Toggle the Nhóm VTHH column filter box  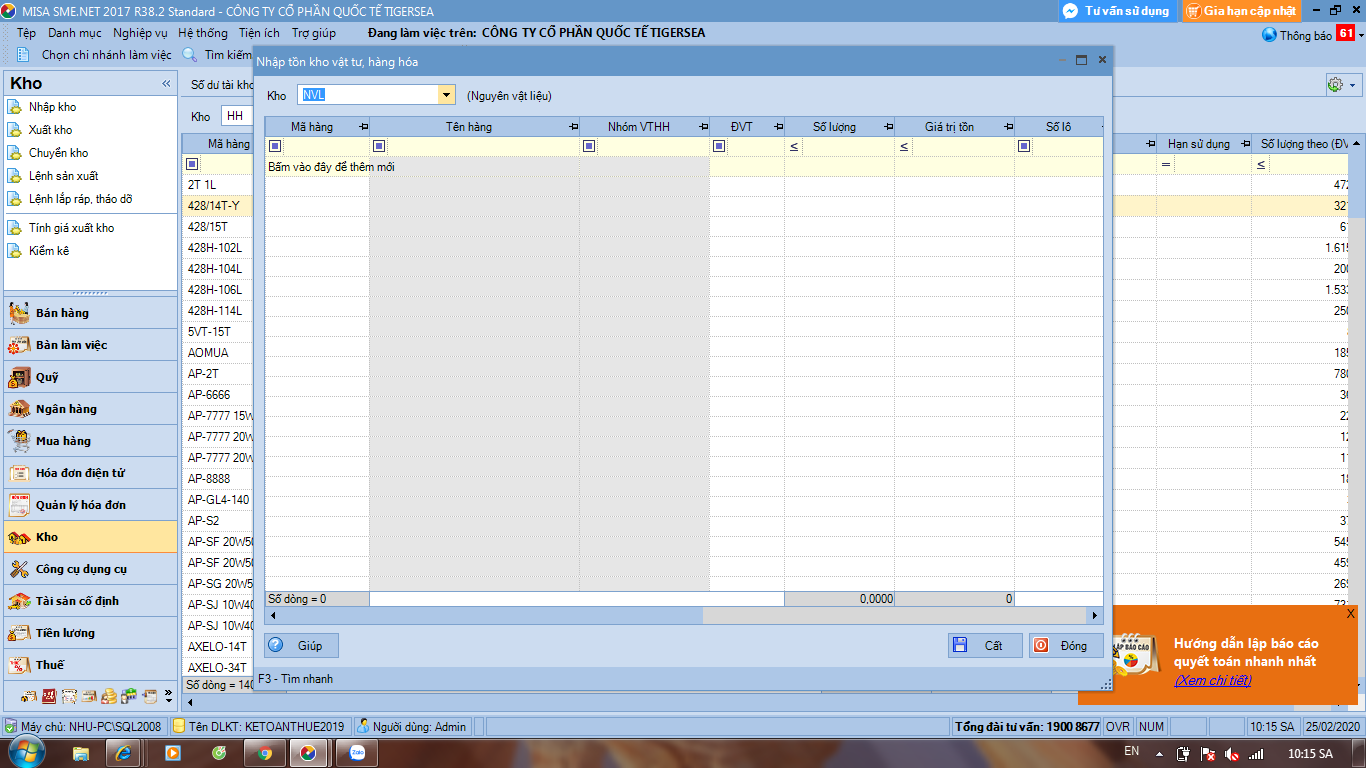point(589,147)
